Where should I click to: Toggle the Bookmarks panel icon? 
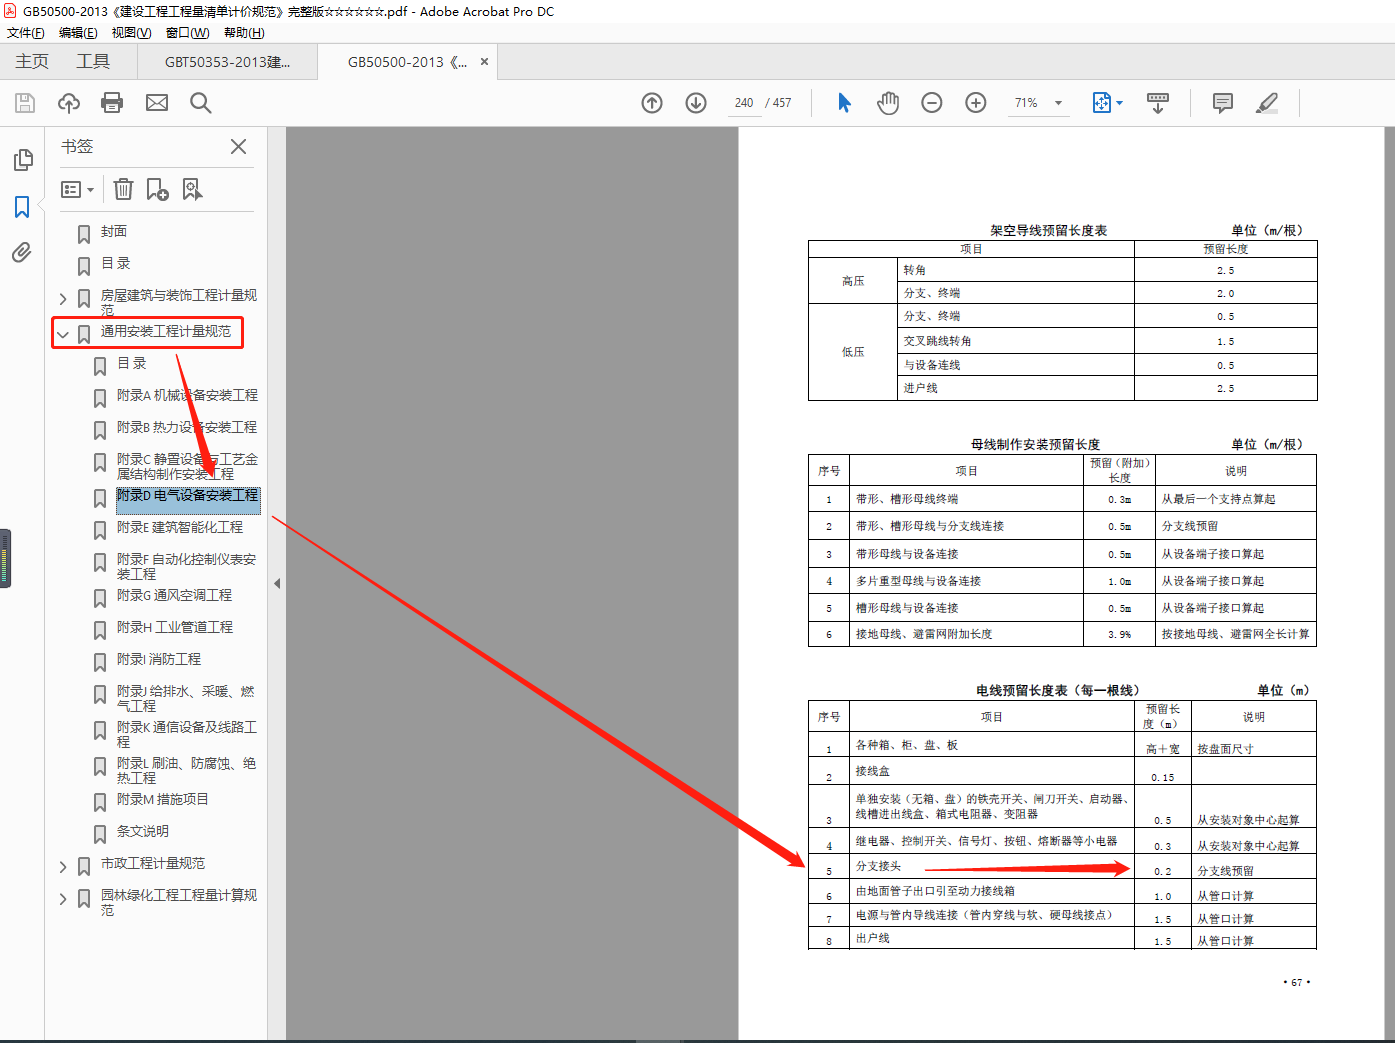pos(22,207)
